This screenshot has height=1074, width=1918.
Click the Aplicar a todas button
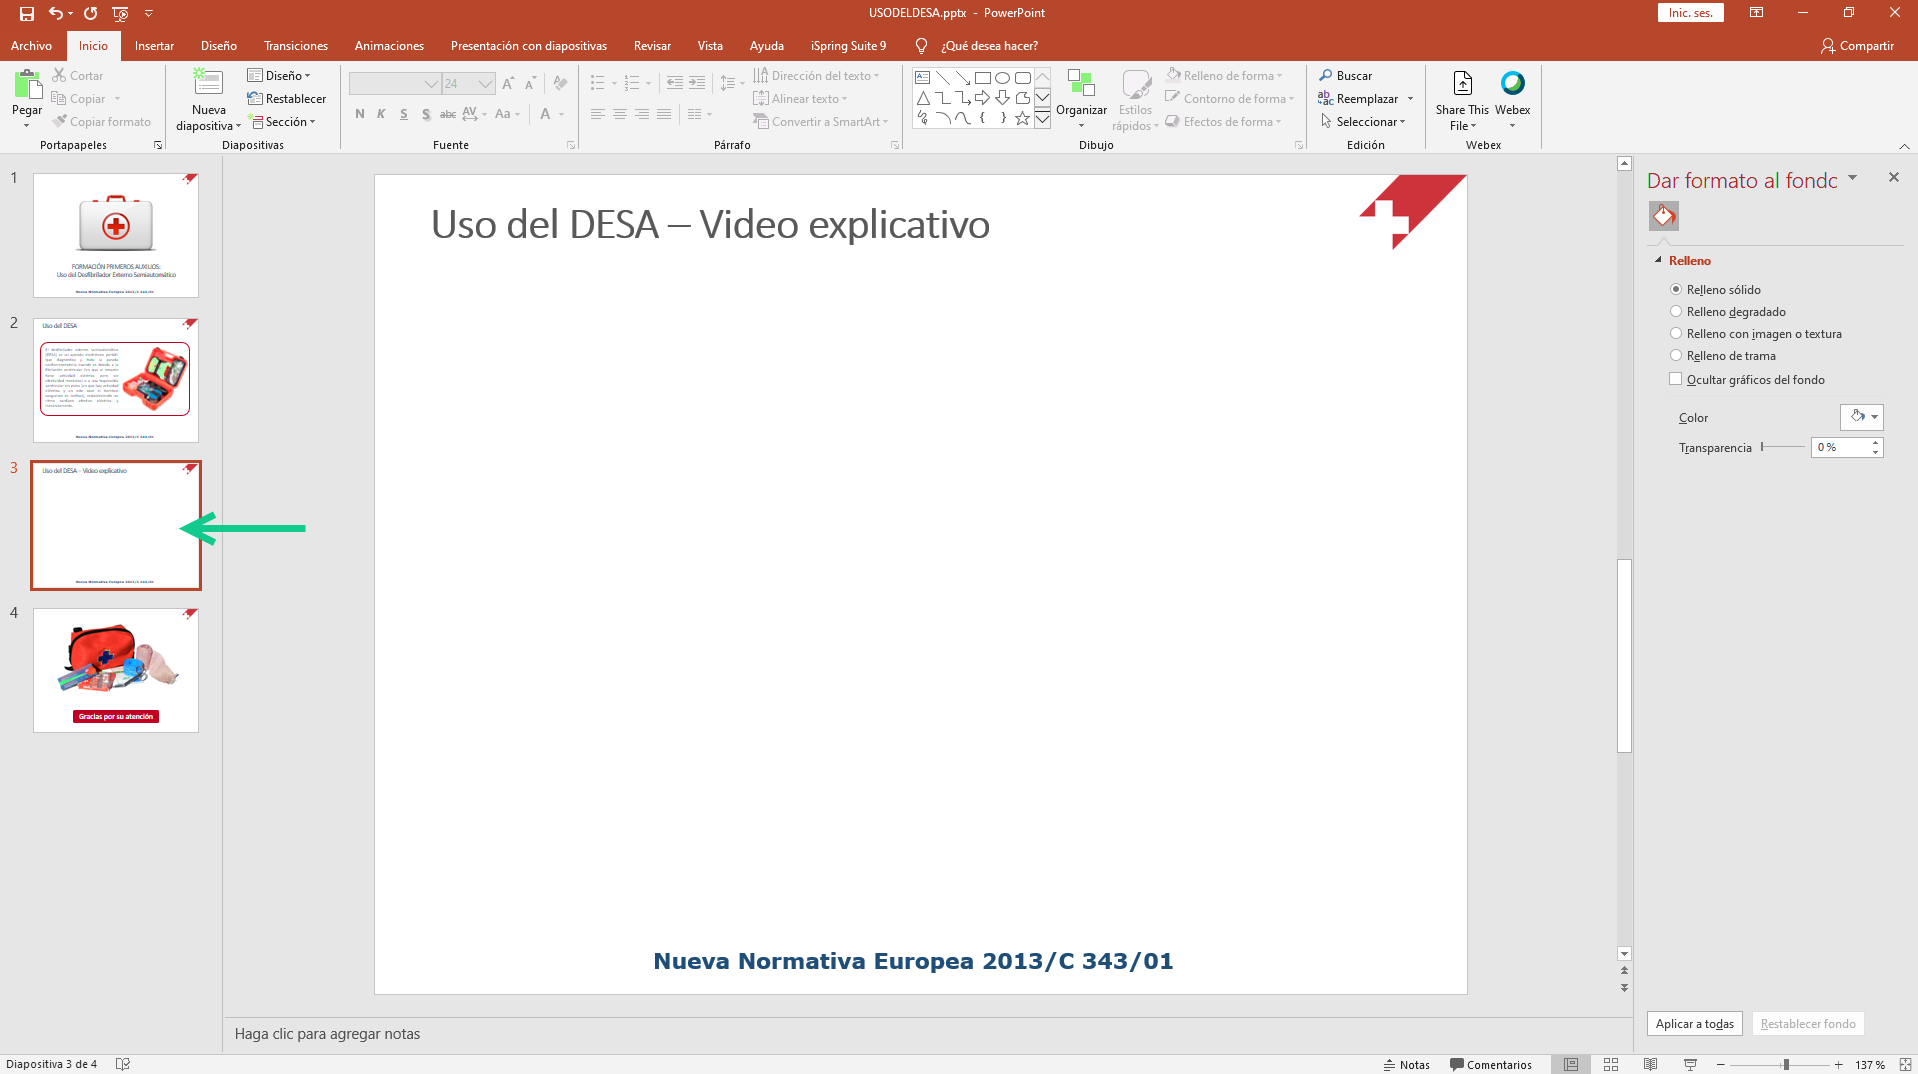[x=1694, y=1024]
